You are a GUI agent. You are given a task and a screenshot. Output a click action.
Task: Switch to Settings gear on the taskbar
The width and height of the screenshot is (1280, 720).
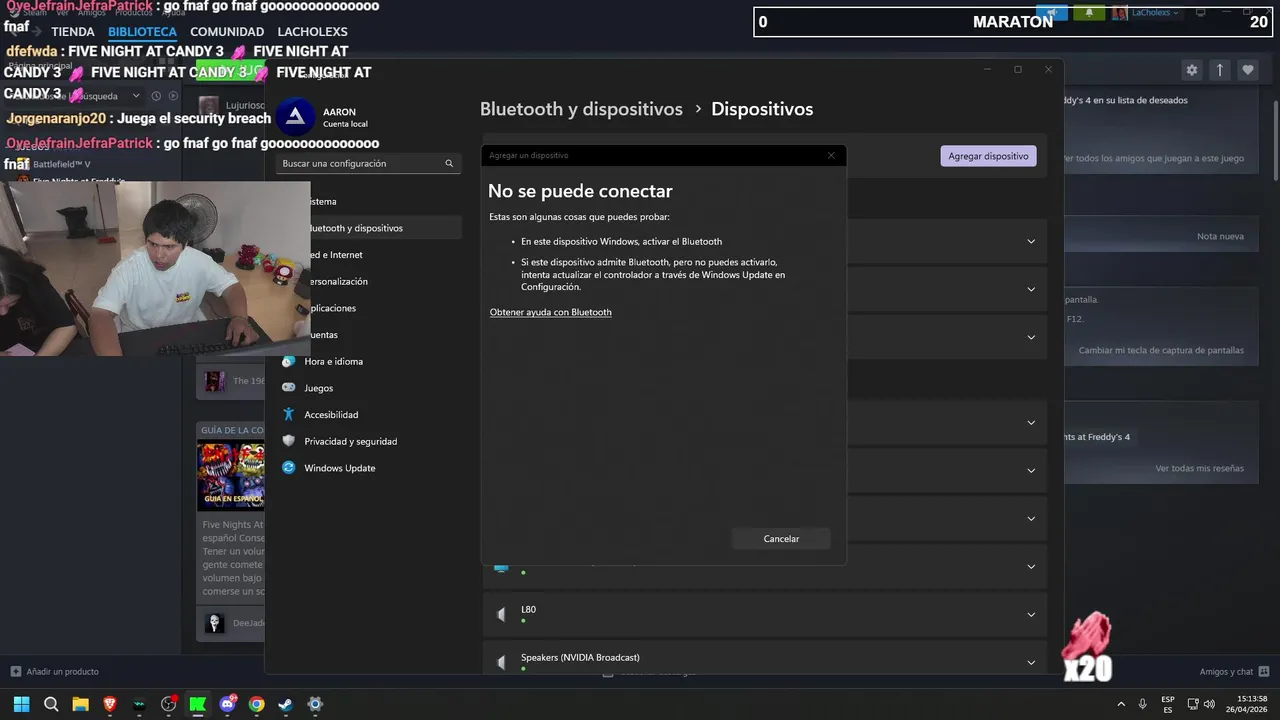coord(315,704)
